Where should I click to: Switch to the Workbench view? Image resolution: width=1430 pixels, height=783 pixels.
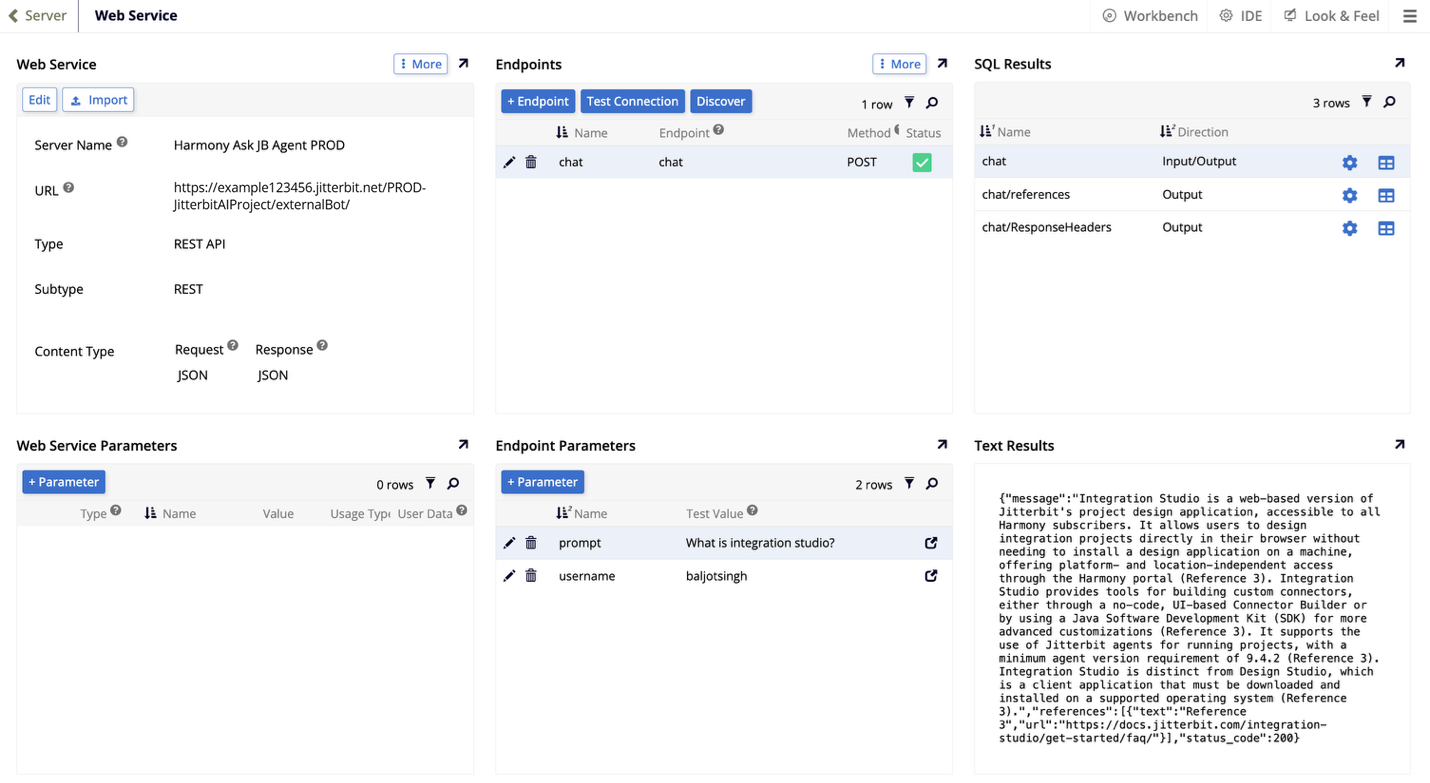click(1150, 16)
